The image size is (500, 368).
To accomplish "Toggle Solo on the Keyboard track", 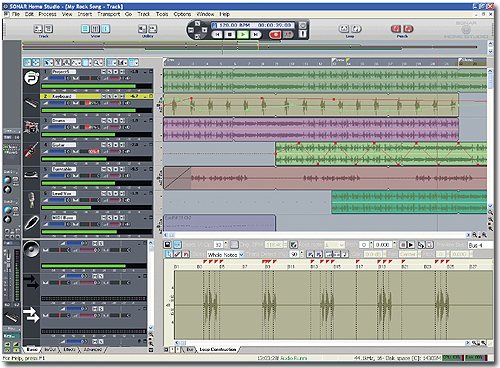I will 110,96.
